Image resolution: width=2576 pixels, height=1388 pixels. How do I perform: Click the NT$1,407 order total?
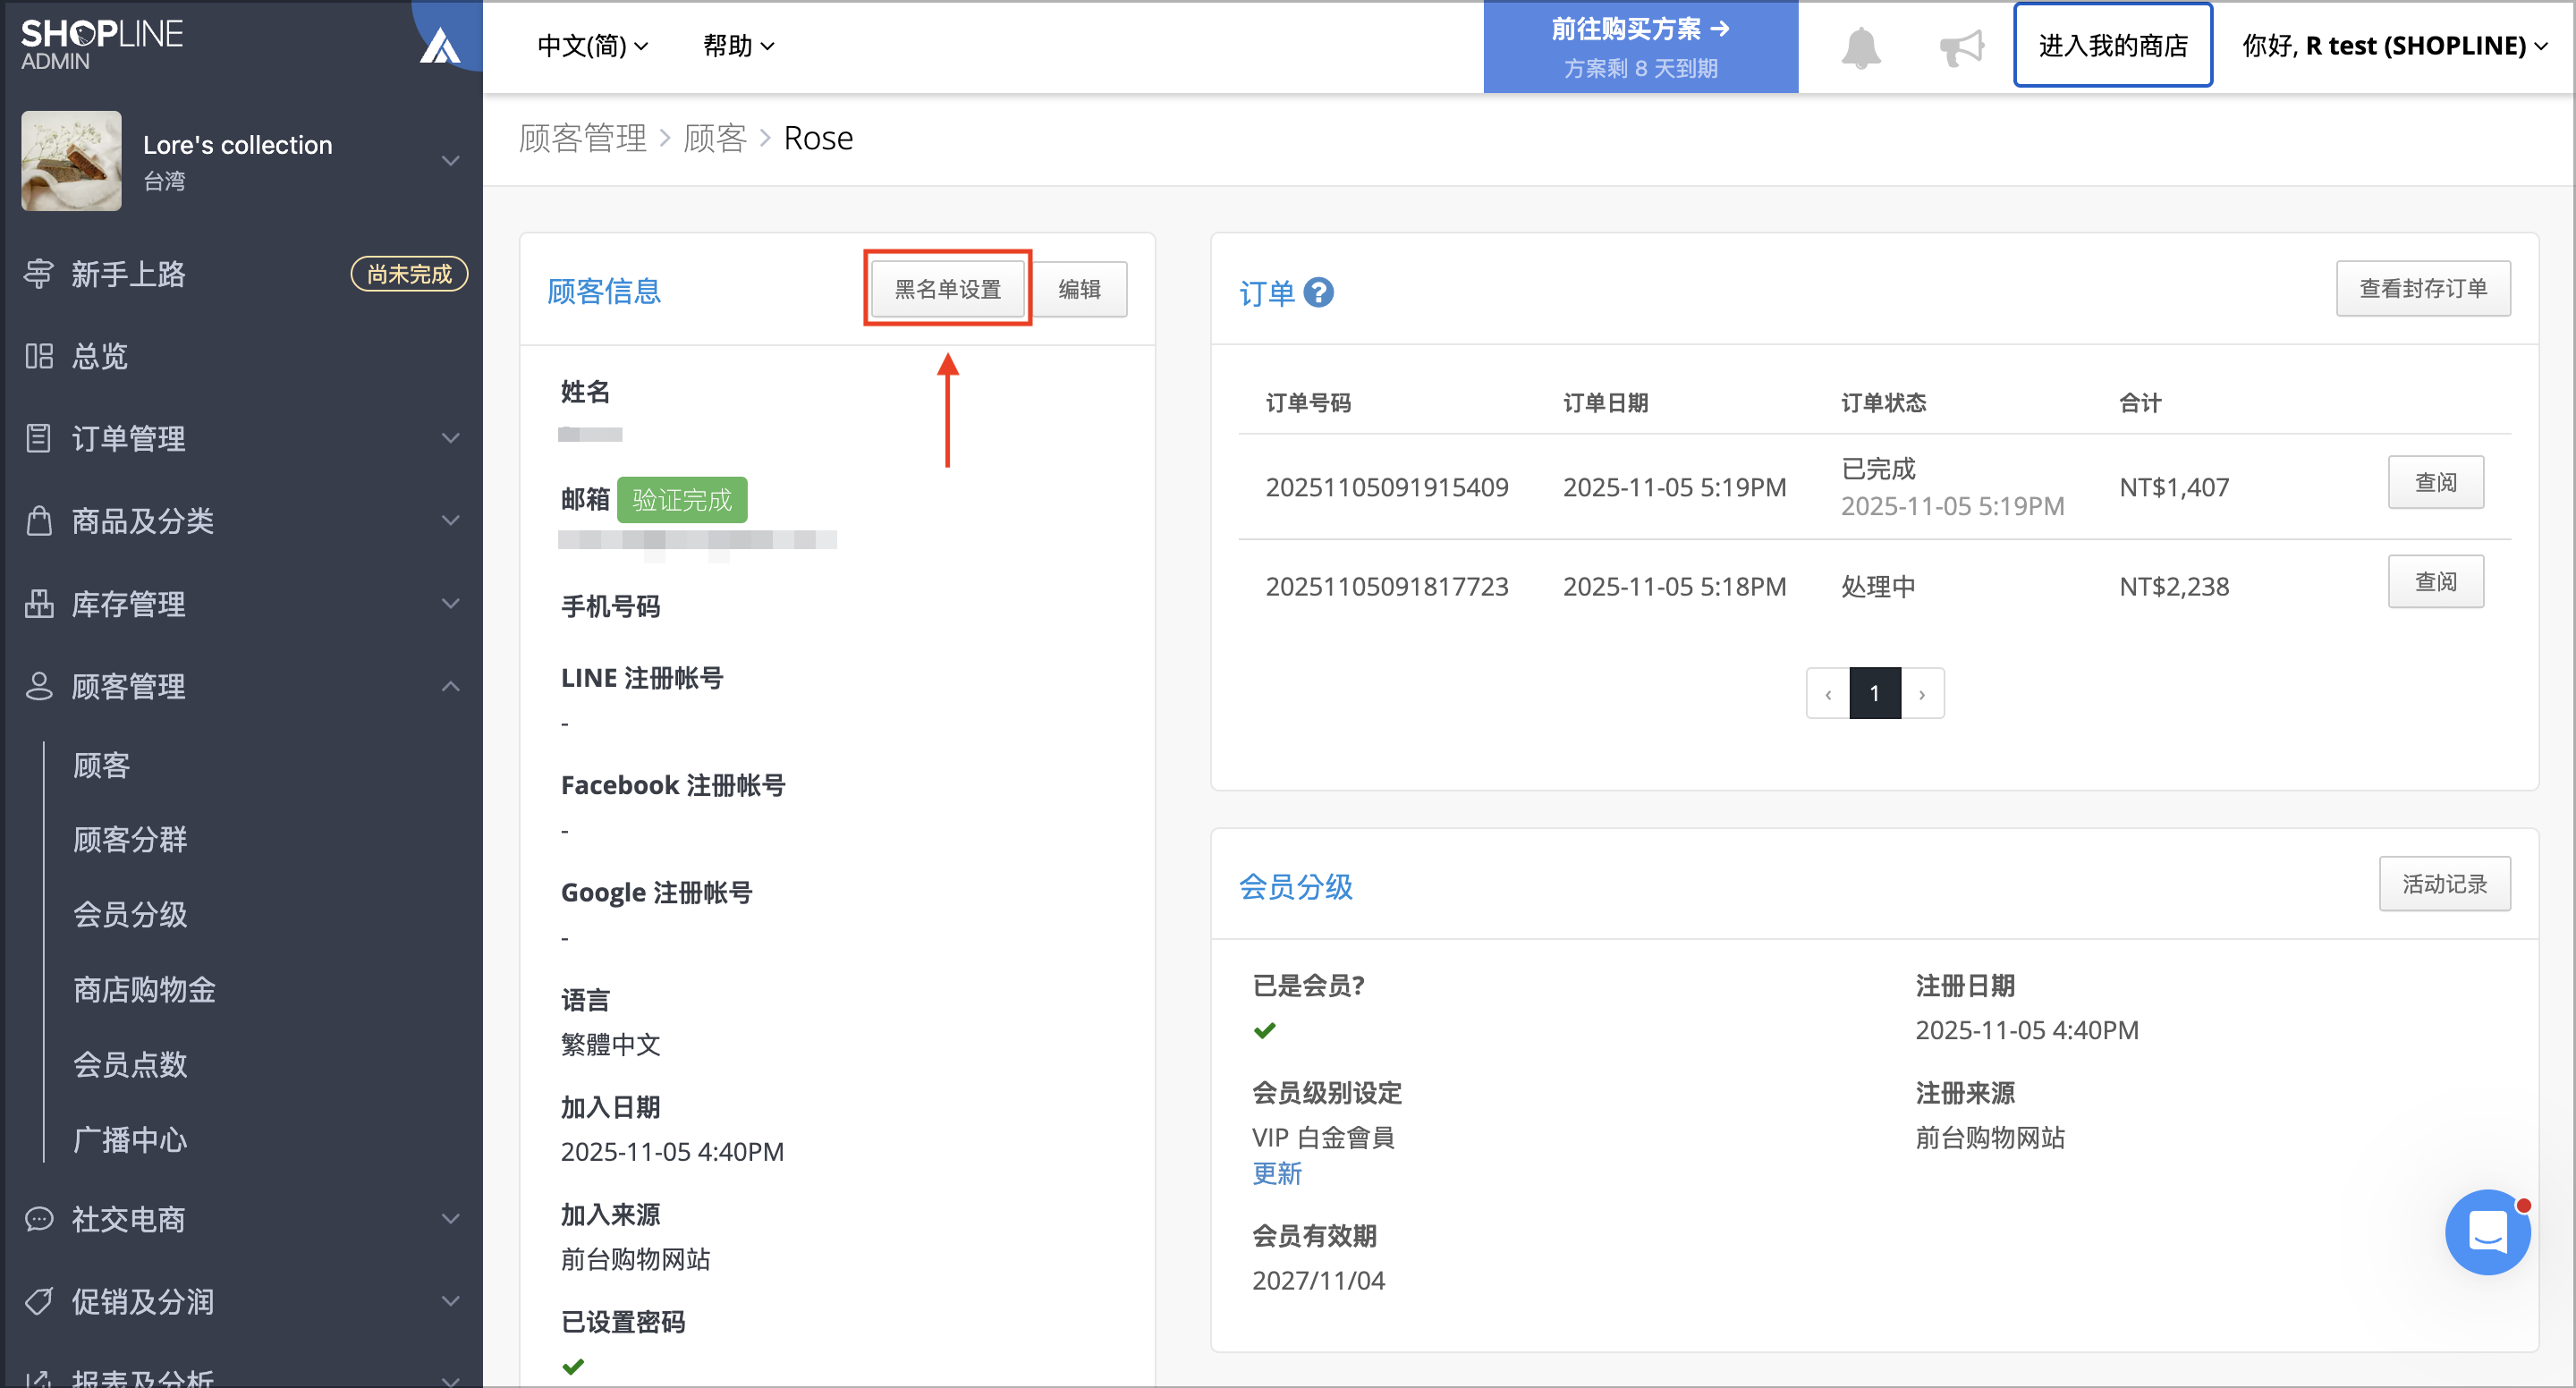pyautogui.click(x=2174, y=487)
